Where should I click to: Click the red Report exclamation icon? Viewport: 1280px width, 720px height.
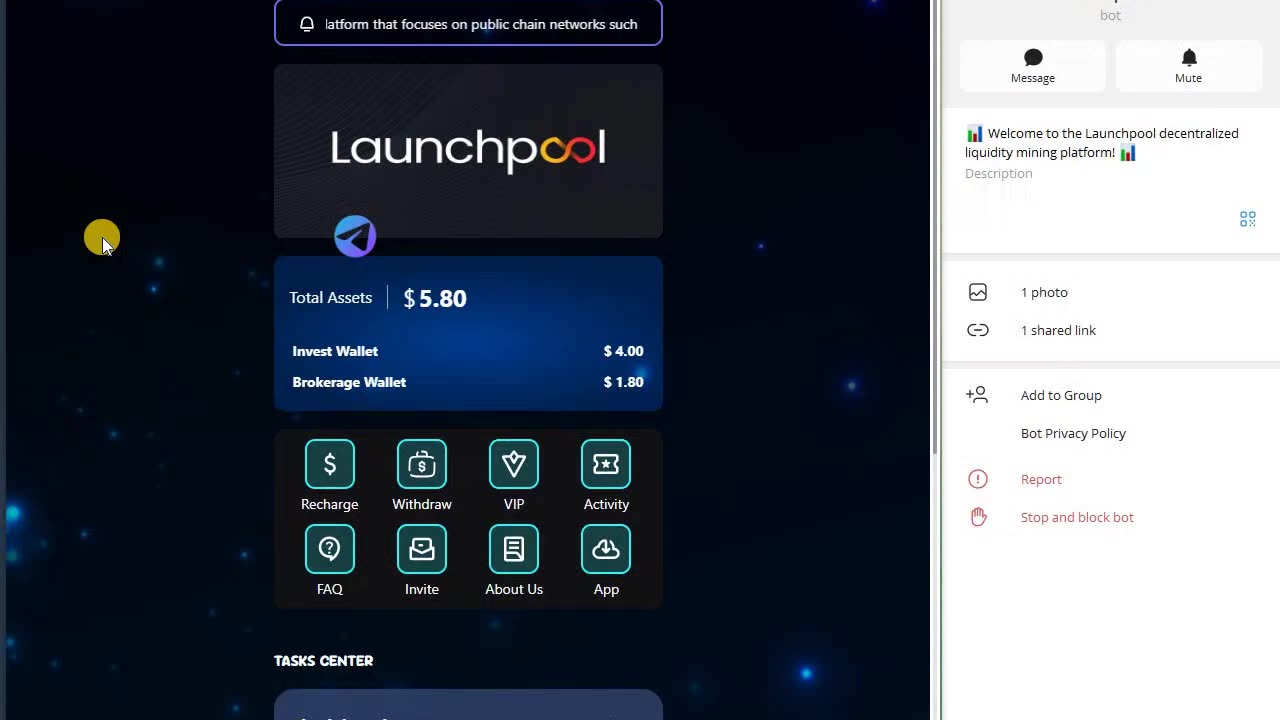pyautogui.click(x=978, y=479)
